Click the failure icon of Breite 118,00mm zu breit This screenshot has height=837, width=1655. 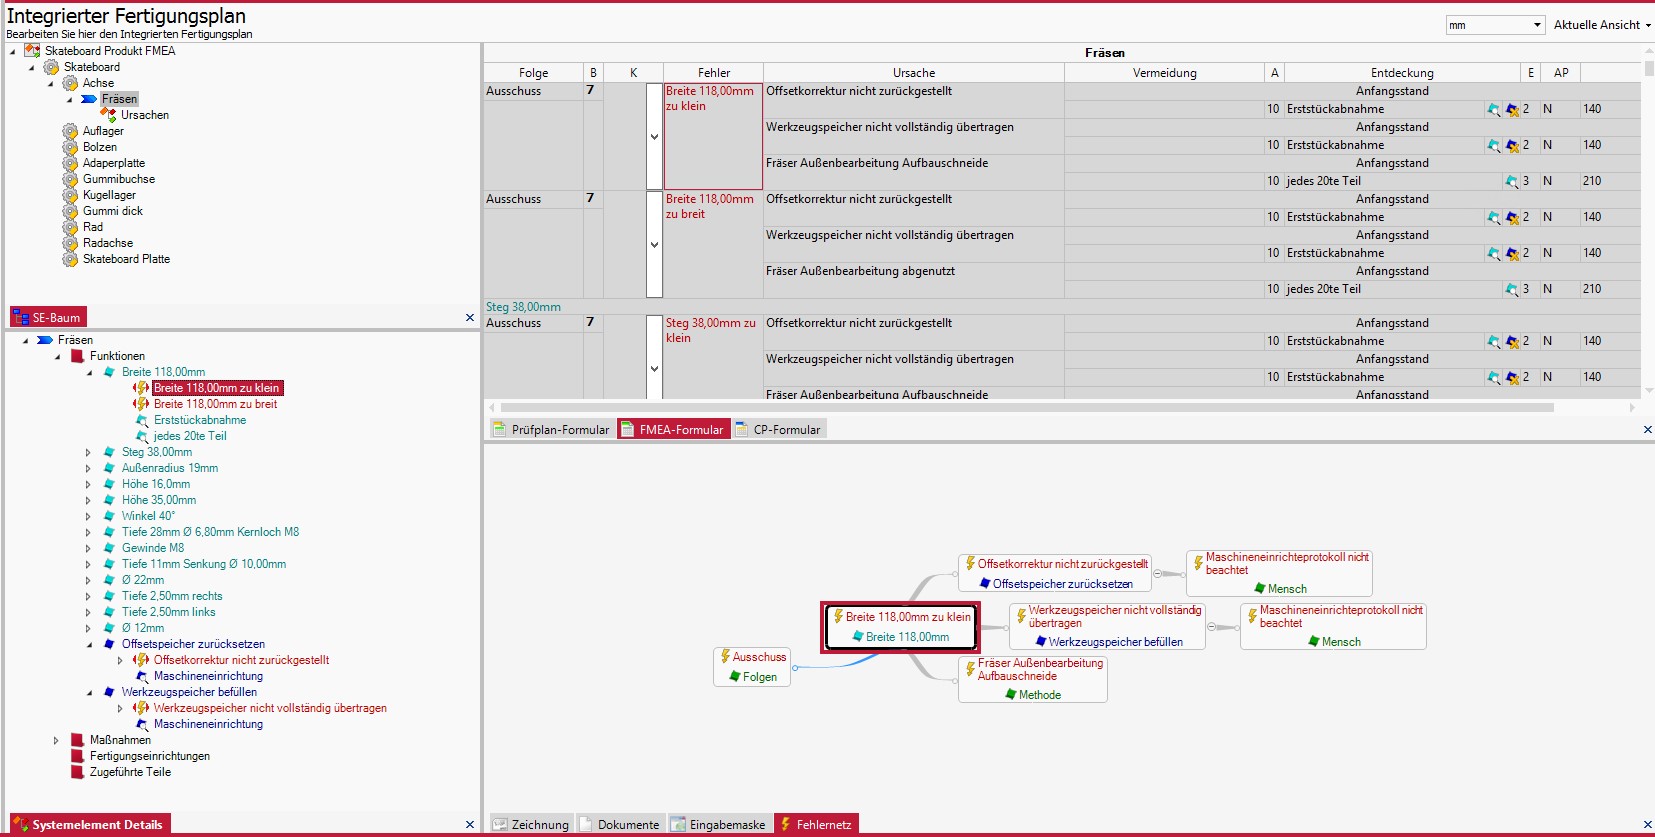tap(141, 404)
